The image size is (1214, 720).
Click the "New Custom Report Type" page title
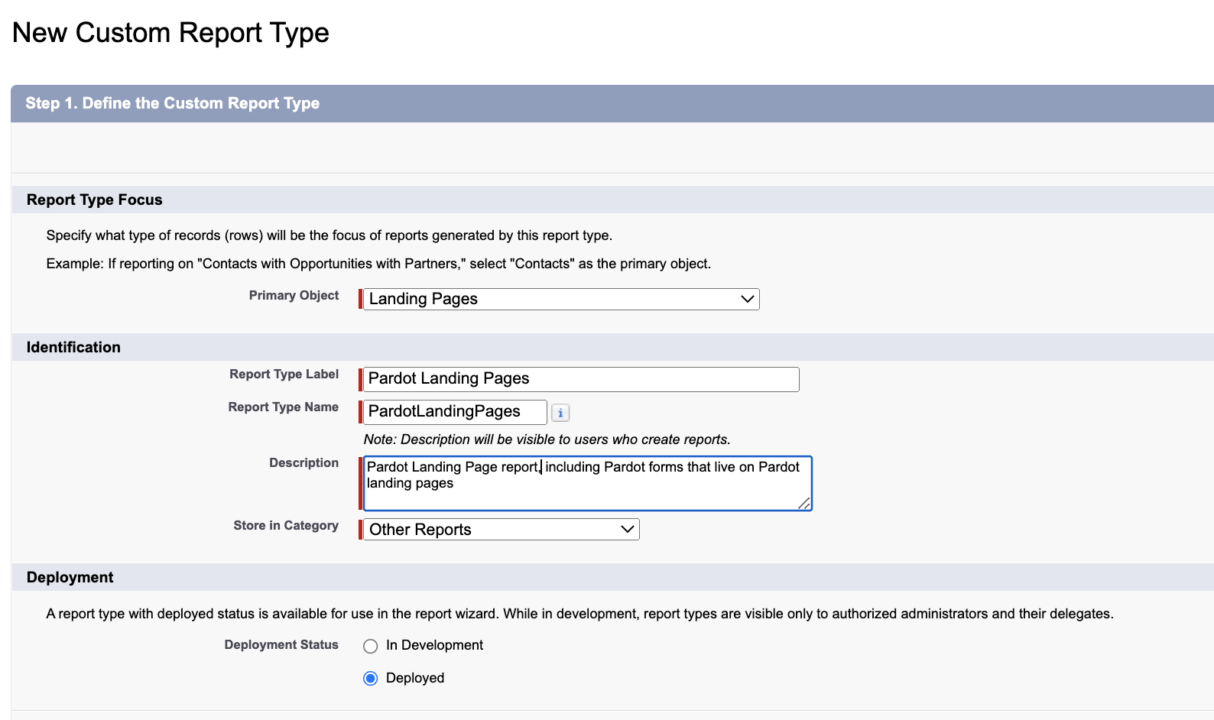click(x=170, y=32)
